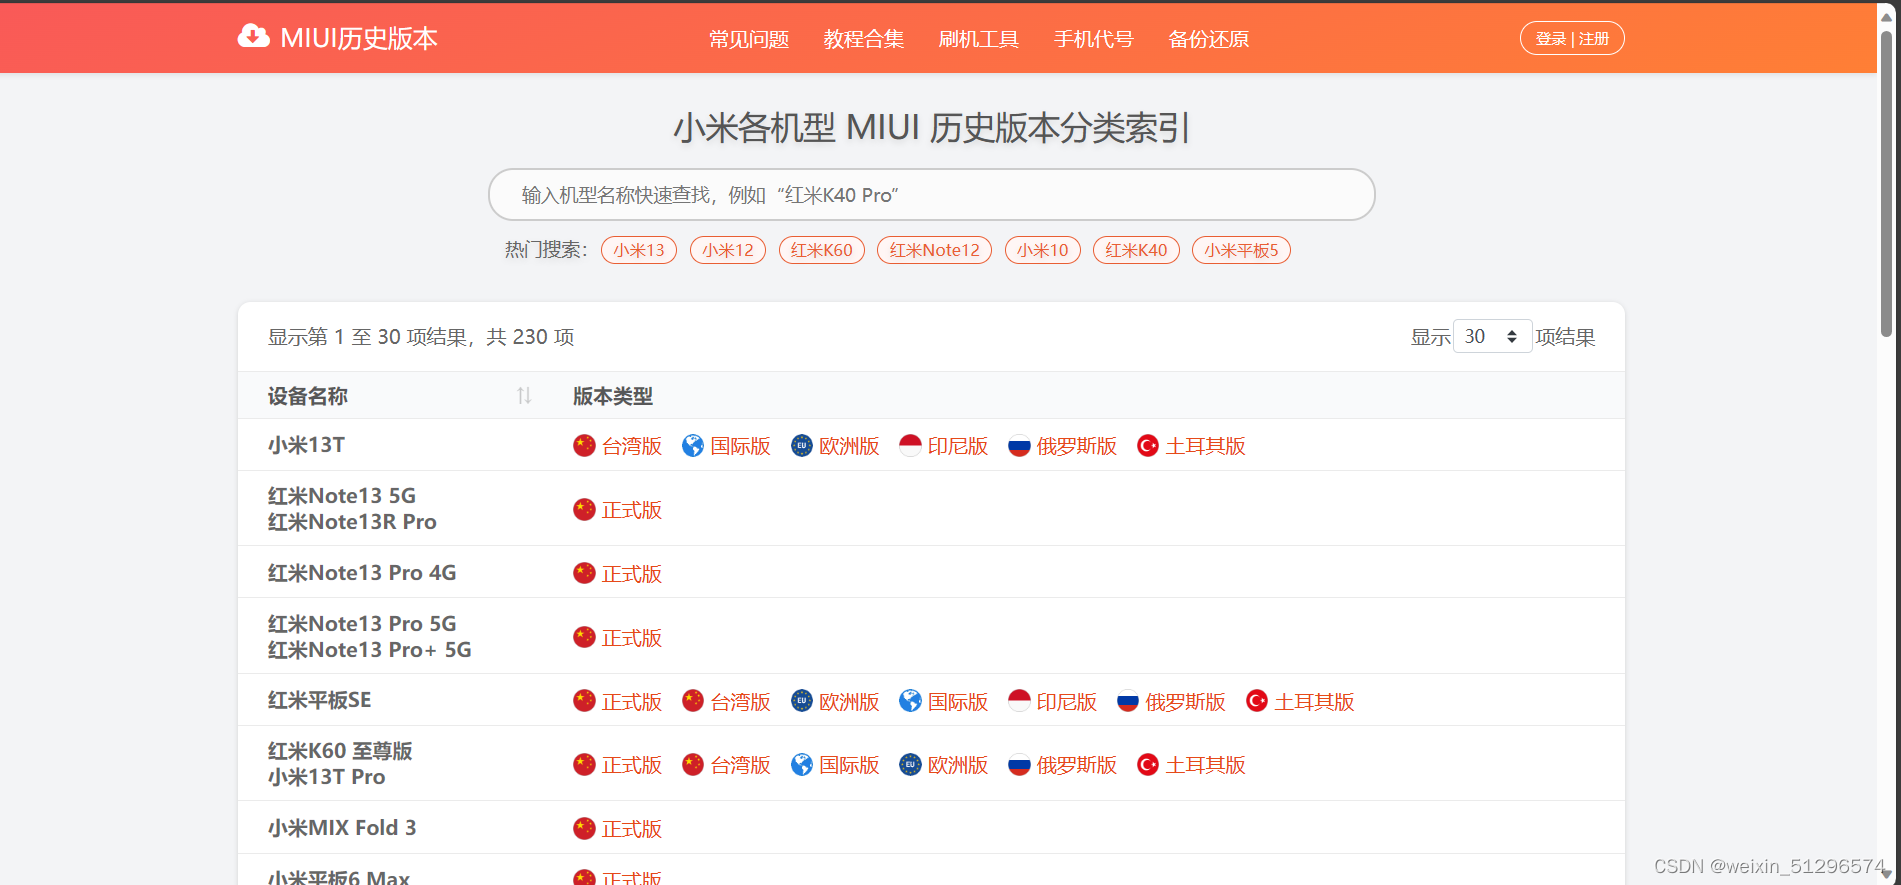Click China flag icon for 红米Note13 Pro 4G
1901x885 pixels.
tap(584, 573)
